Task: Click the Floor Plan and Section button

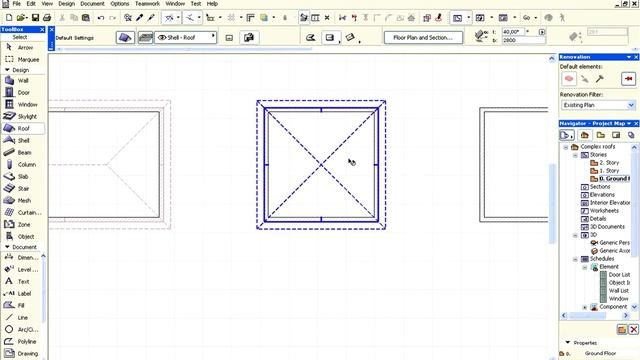Action: [423, 38]
